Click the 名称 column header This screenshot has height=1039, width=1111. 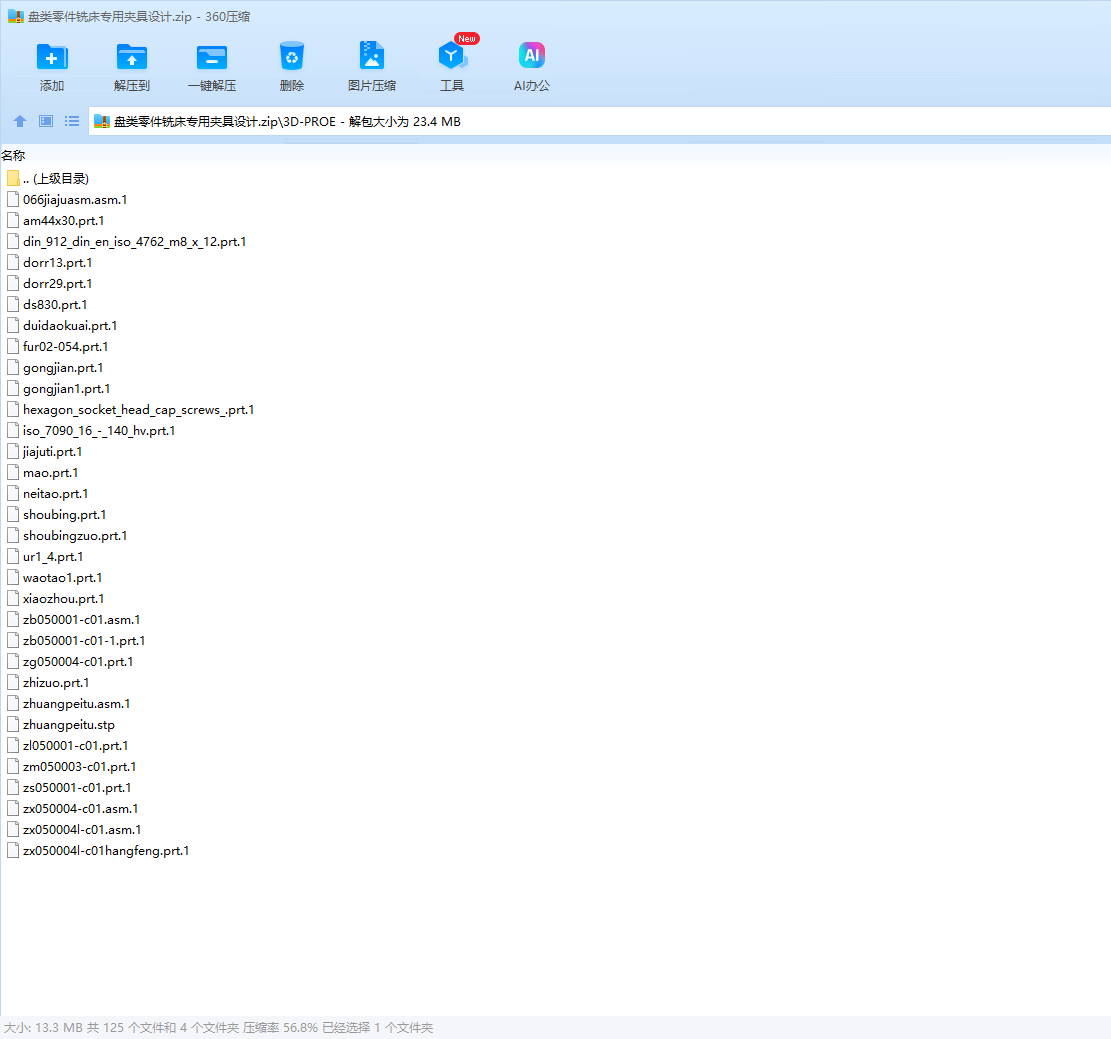pyautogui.click(x=13, y=155)
